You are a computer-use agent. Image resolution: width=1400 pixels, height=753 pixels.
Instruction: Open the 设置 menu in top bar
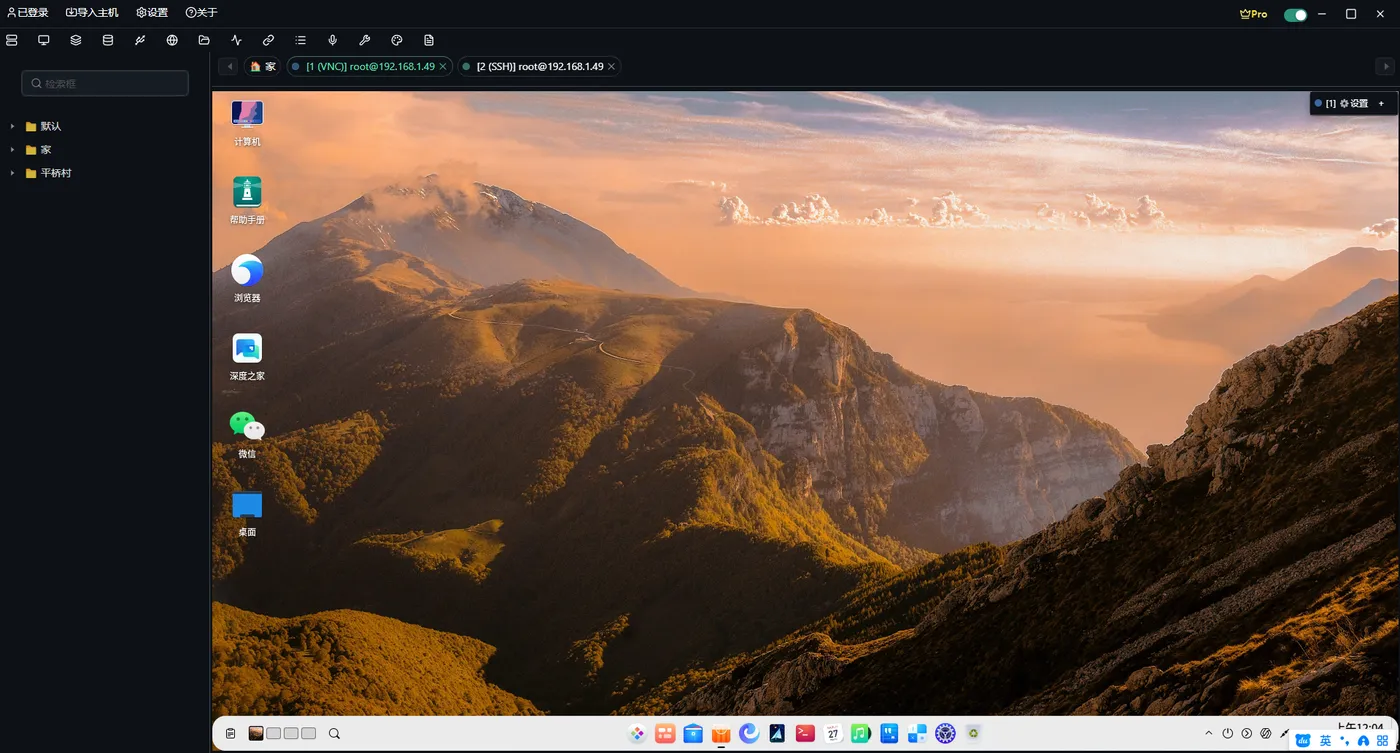point(152,13)
